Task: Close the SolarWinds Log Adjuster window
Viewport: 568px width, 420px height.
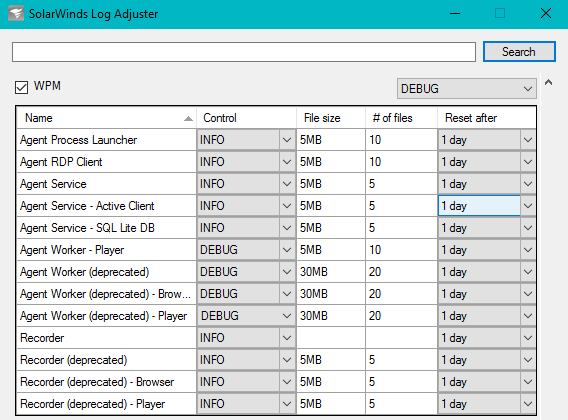Action: point(546,14)
